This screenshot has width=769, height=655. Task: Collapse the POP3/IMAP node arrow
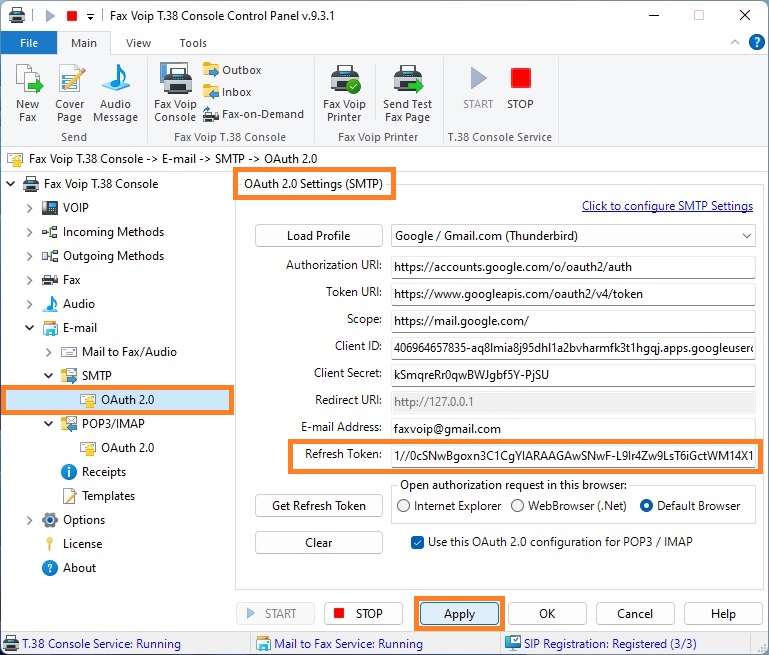click(x=49, y=424)
